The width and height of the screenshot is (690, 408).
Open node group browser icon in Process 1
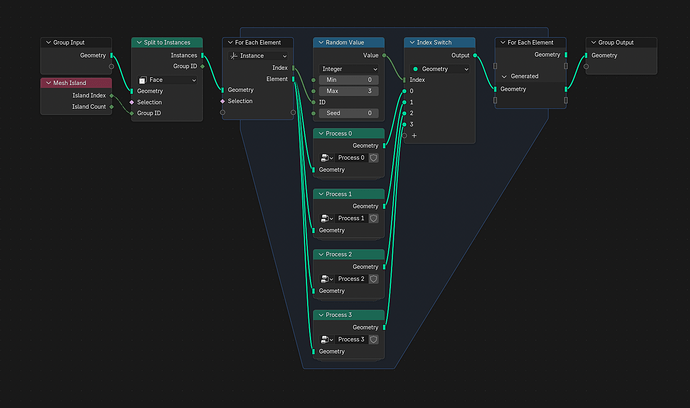(x=326, y=218)
